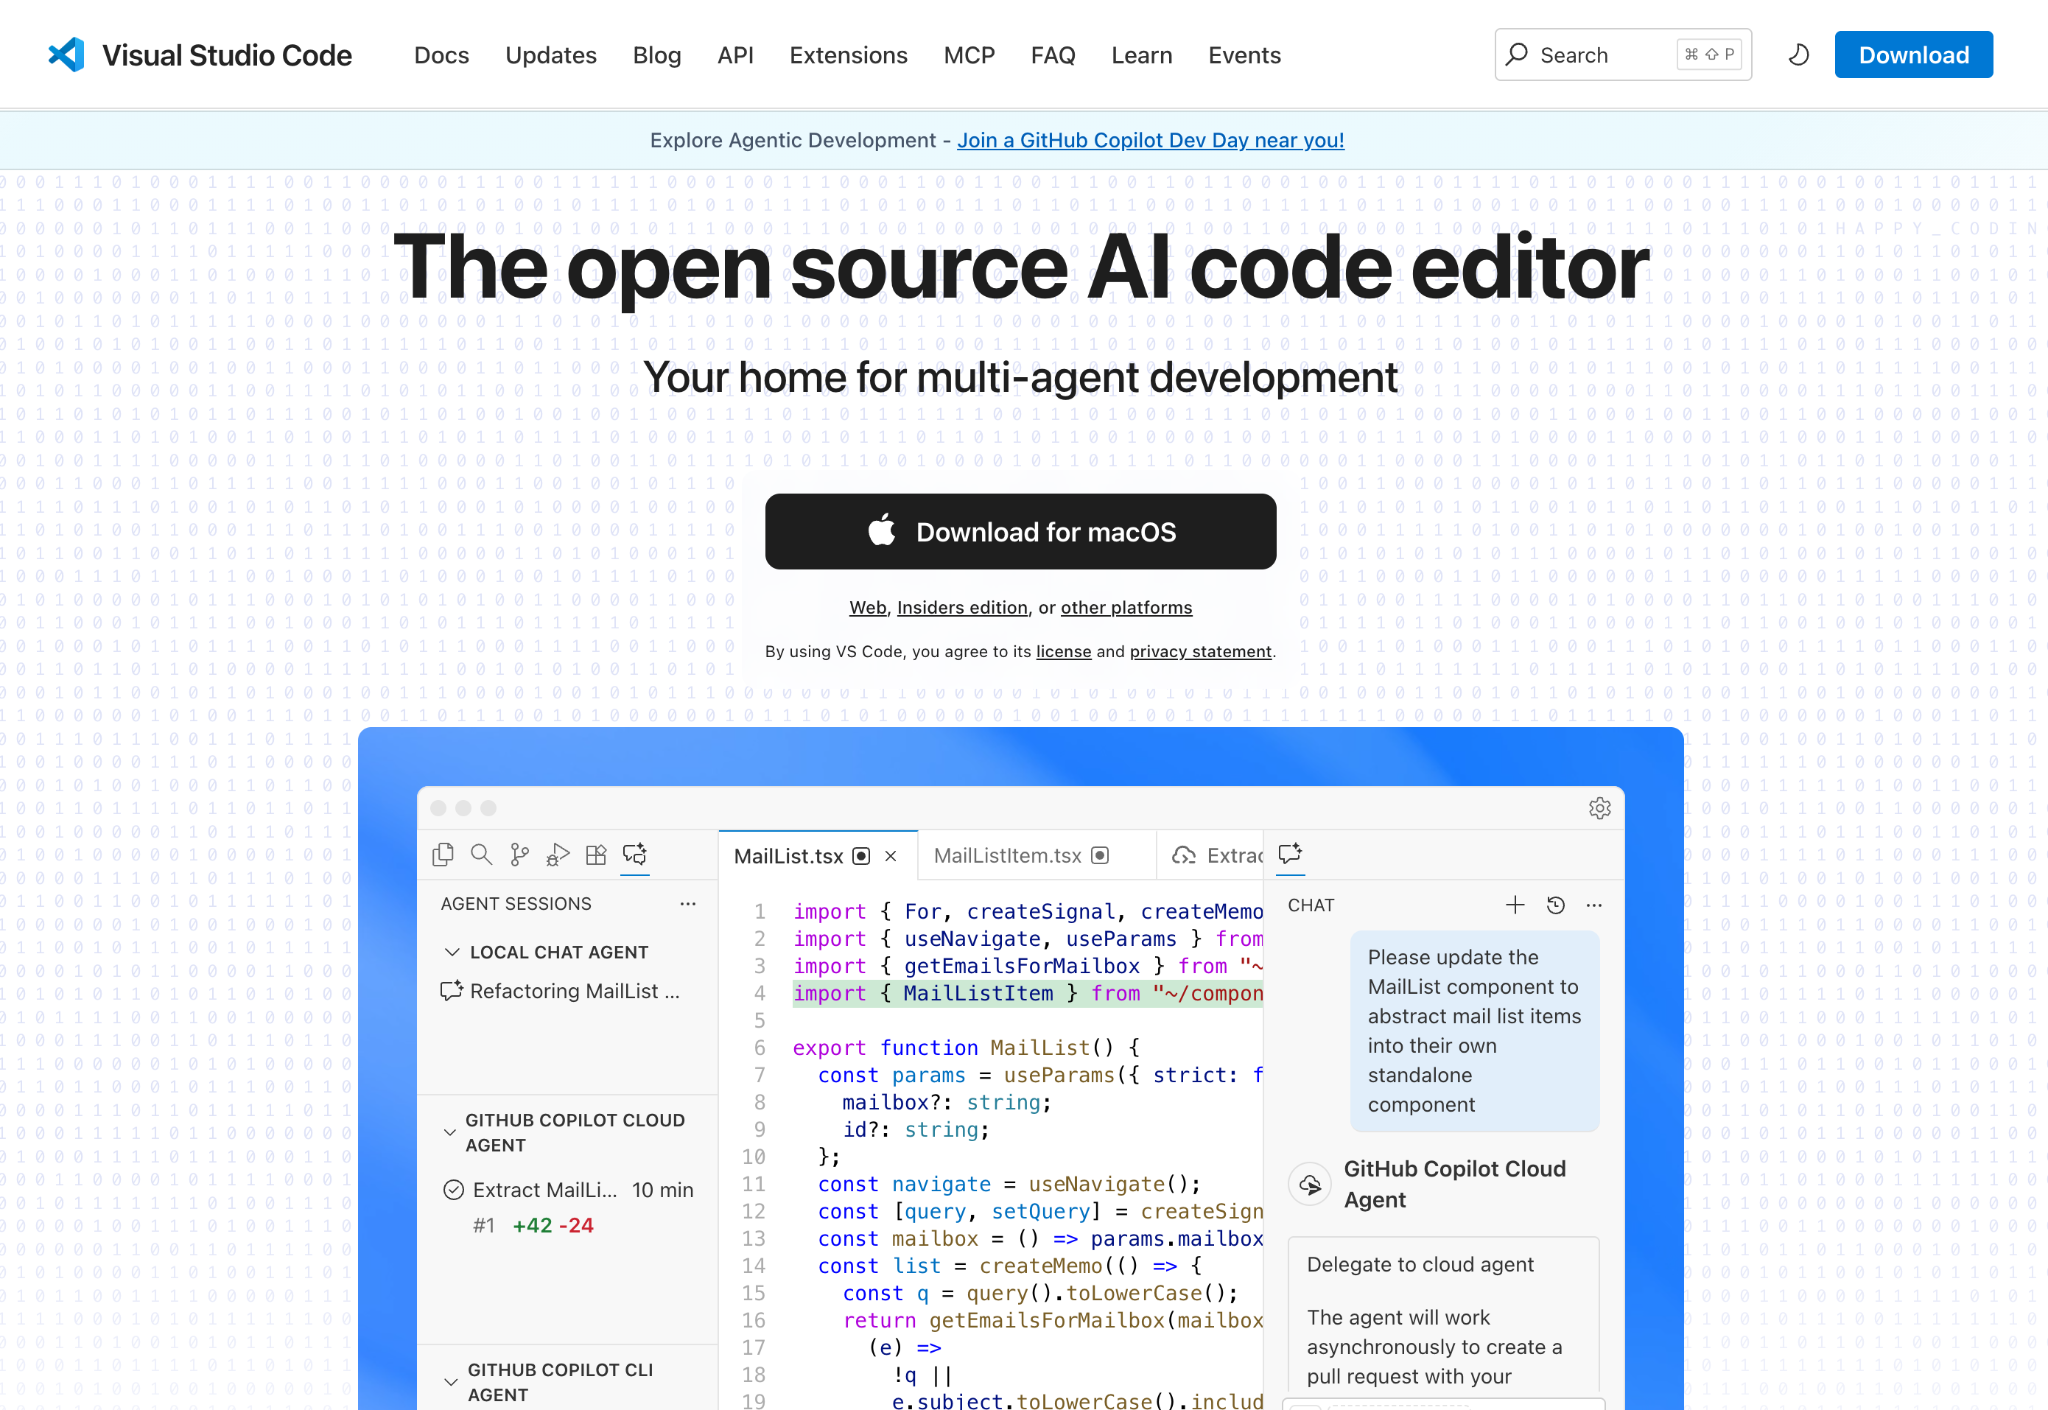Expand the GITHUB COPILOT CLI AGENT section

tap(450, 1381)
